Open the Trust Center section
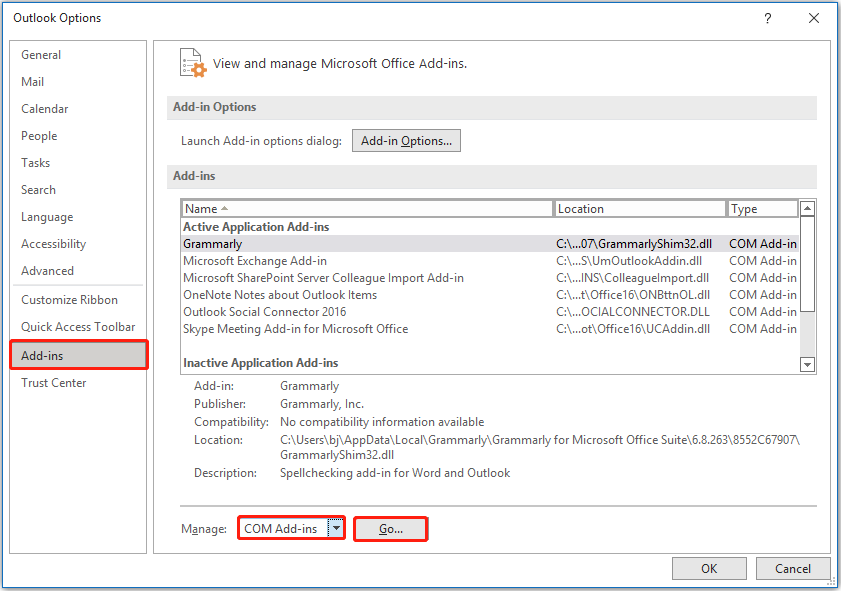The width and height of the screenshot is (841, 591). [53, 382]
